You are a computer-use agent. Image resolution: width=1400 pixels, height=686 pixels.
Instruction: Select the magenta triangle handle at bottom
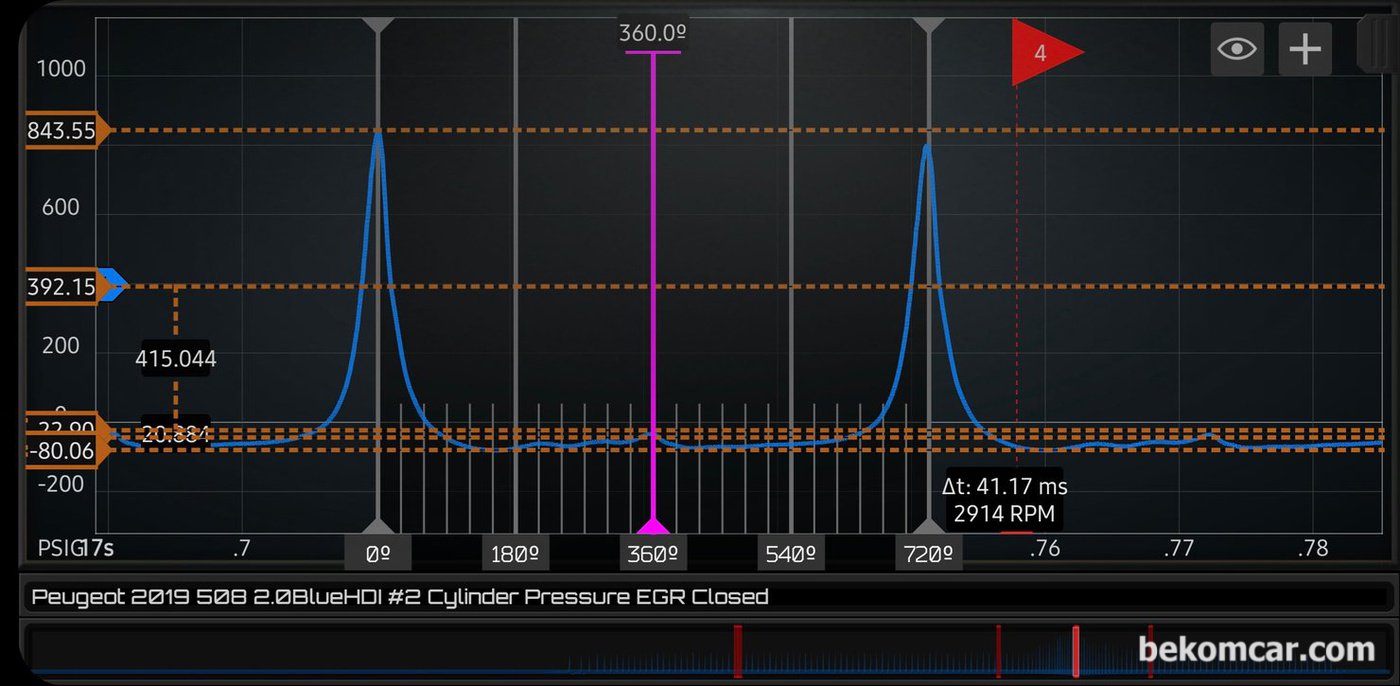pos(653,526)
